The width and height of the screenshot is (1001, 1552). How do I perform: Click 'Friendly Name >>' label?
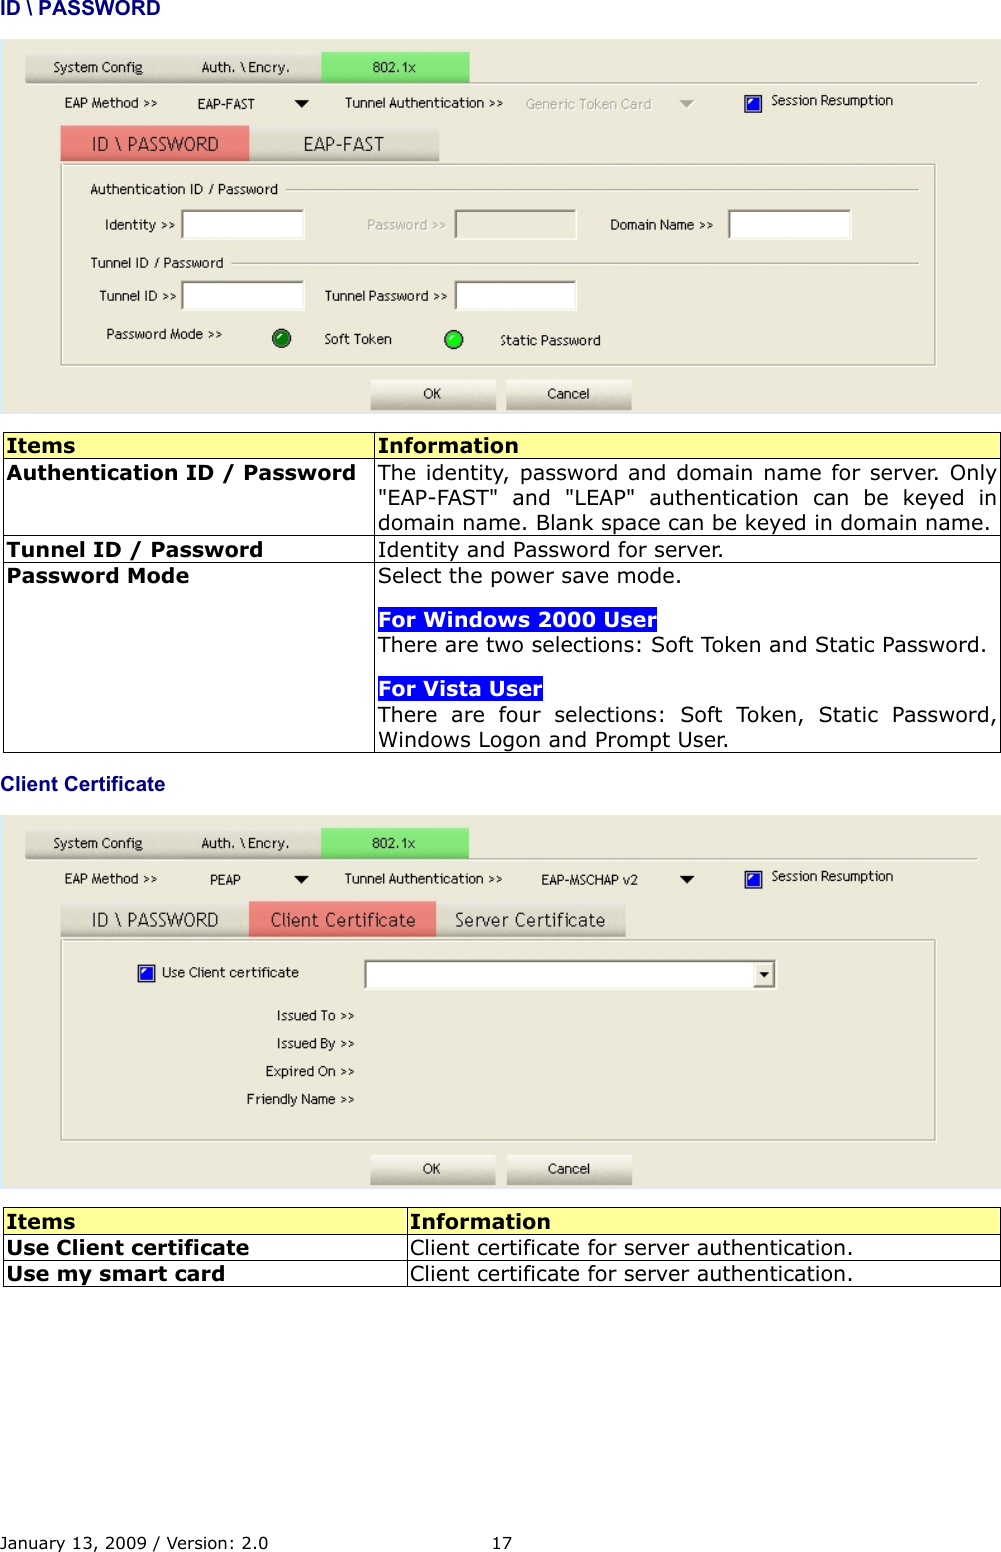click(x=300, y=1099)
